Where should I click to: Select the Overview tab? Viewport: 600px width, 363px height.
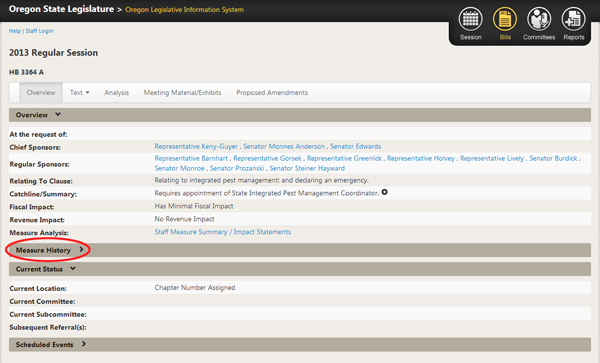click(41, 93)
